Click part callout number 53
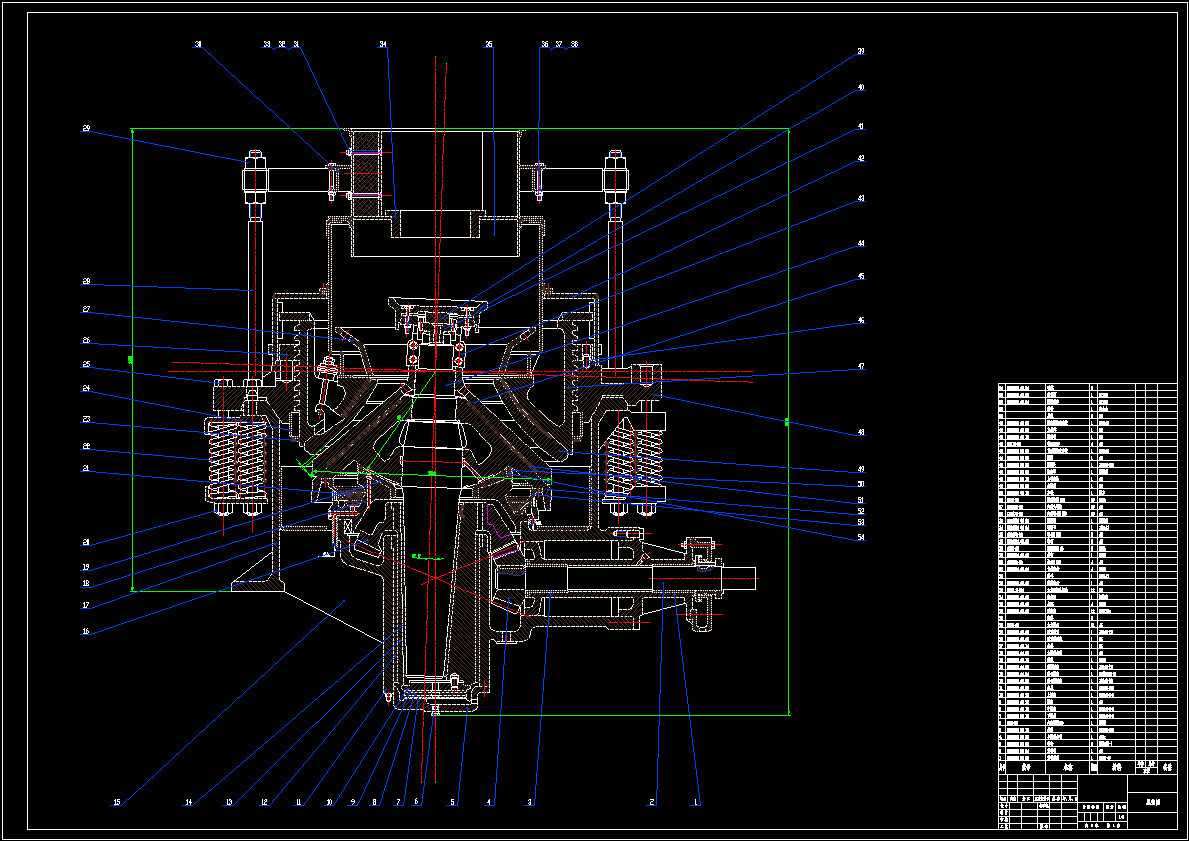Image resolution: width=1189 pixels, height=841 pixels. (x=861, y=522)
